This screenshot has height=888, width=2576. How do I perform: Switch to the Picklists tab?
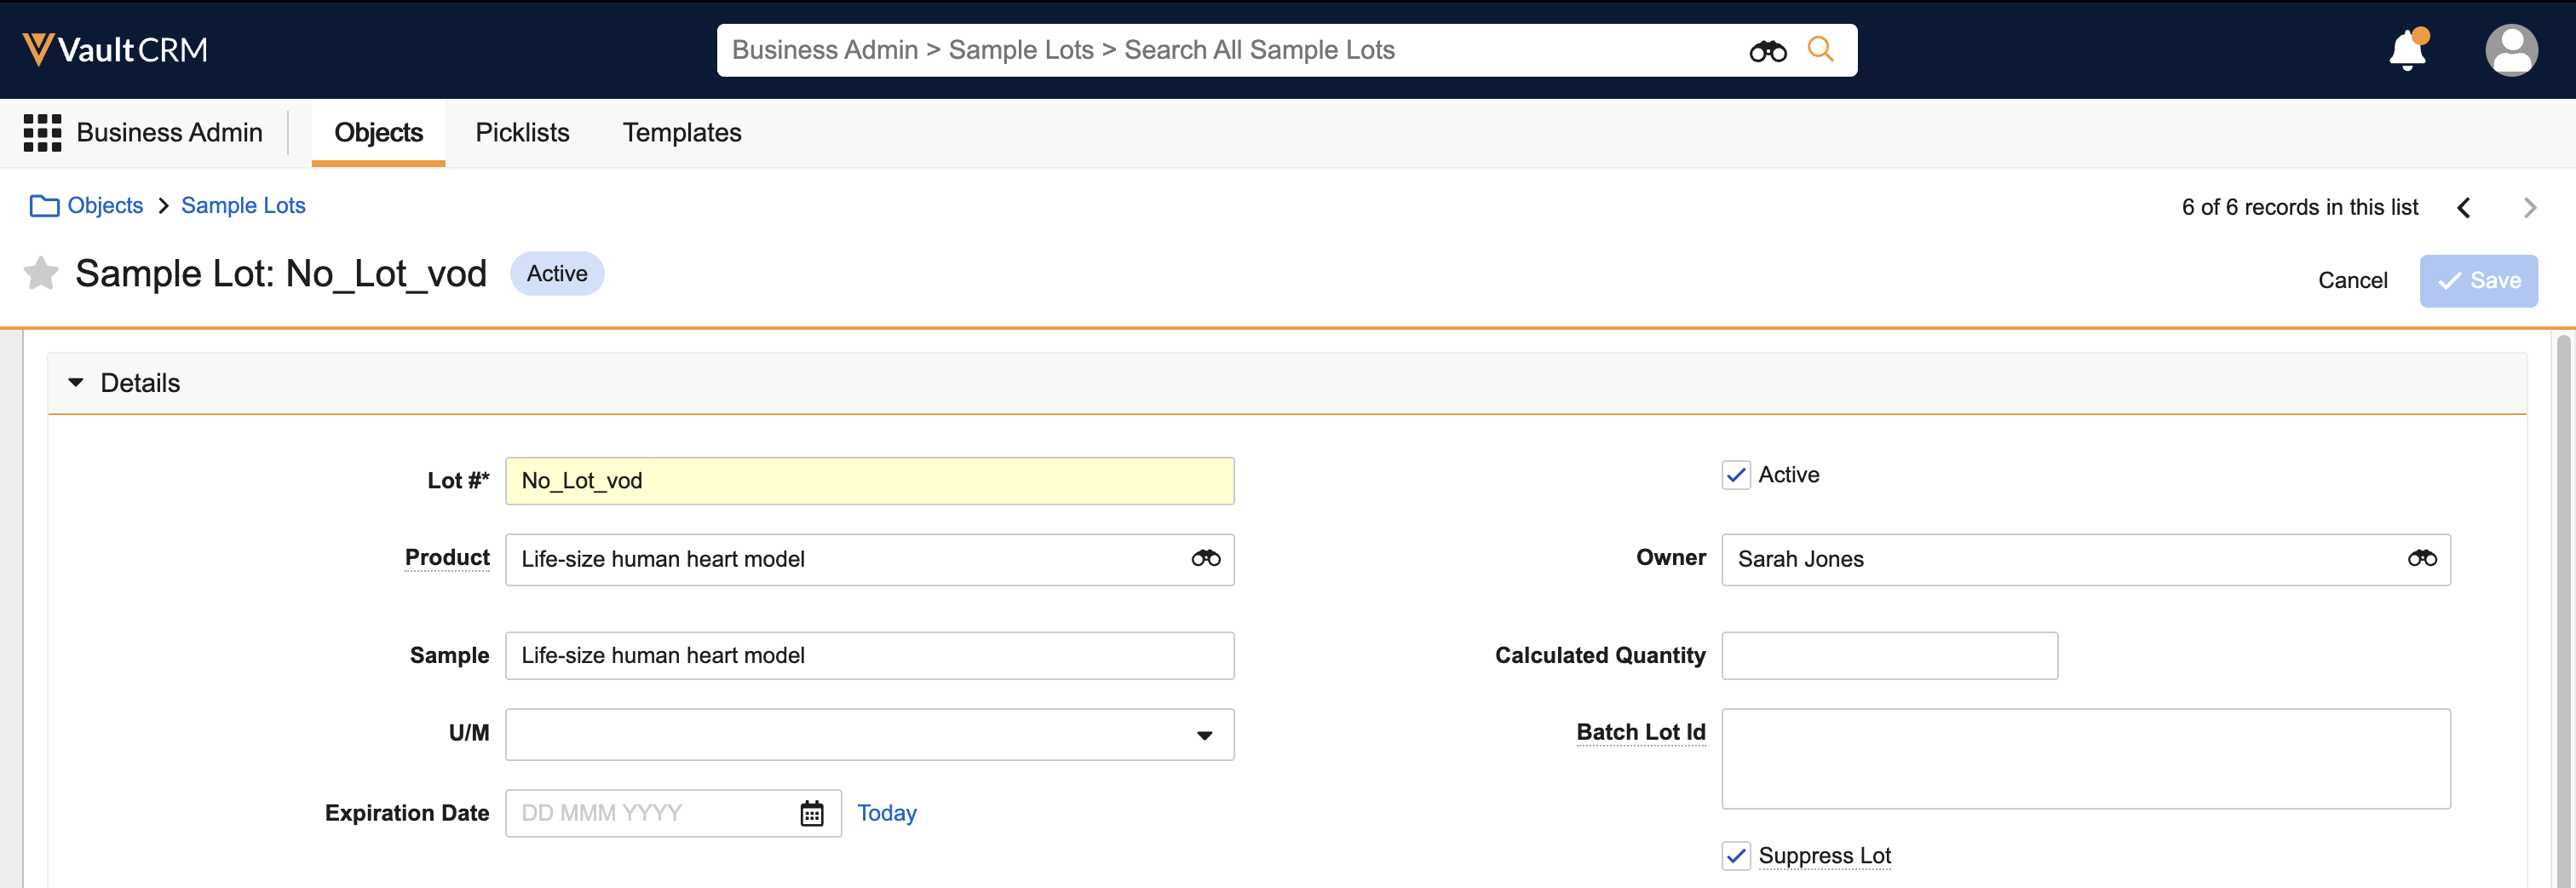tap(522, 133)
